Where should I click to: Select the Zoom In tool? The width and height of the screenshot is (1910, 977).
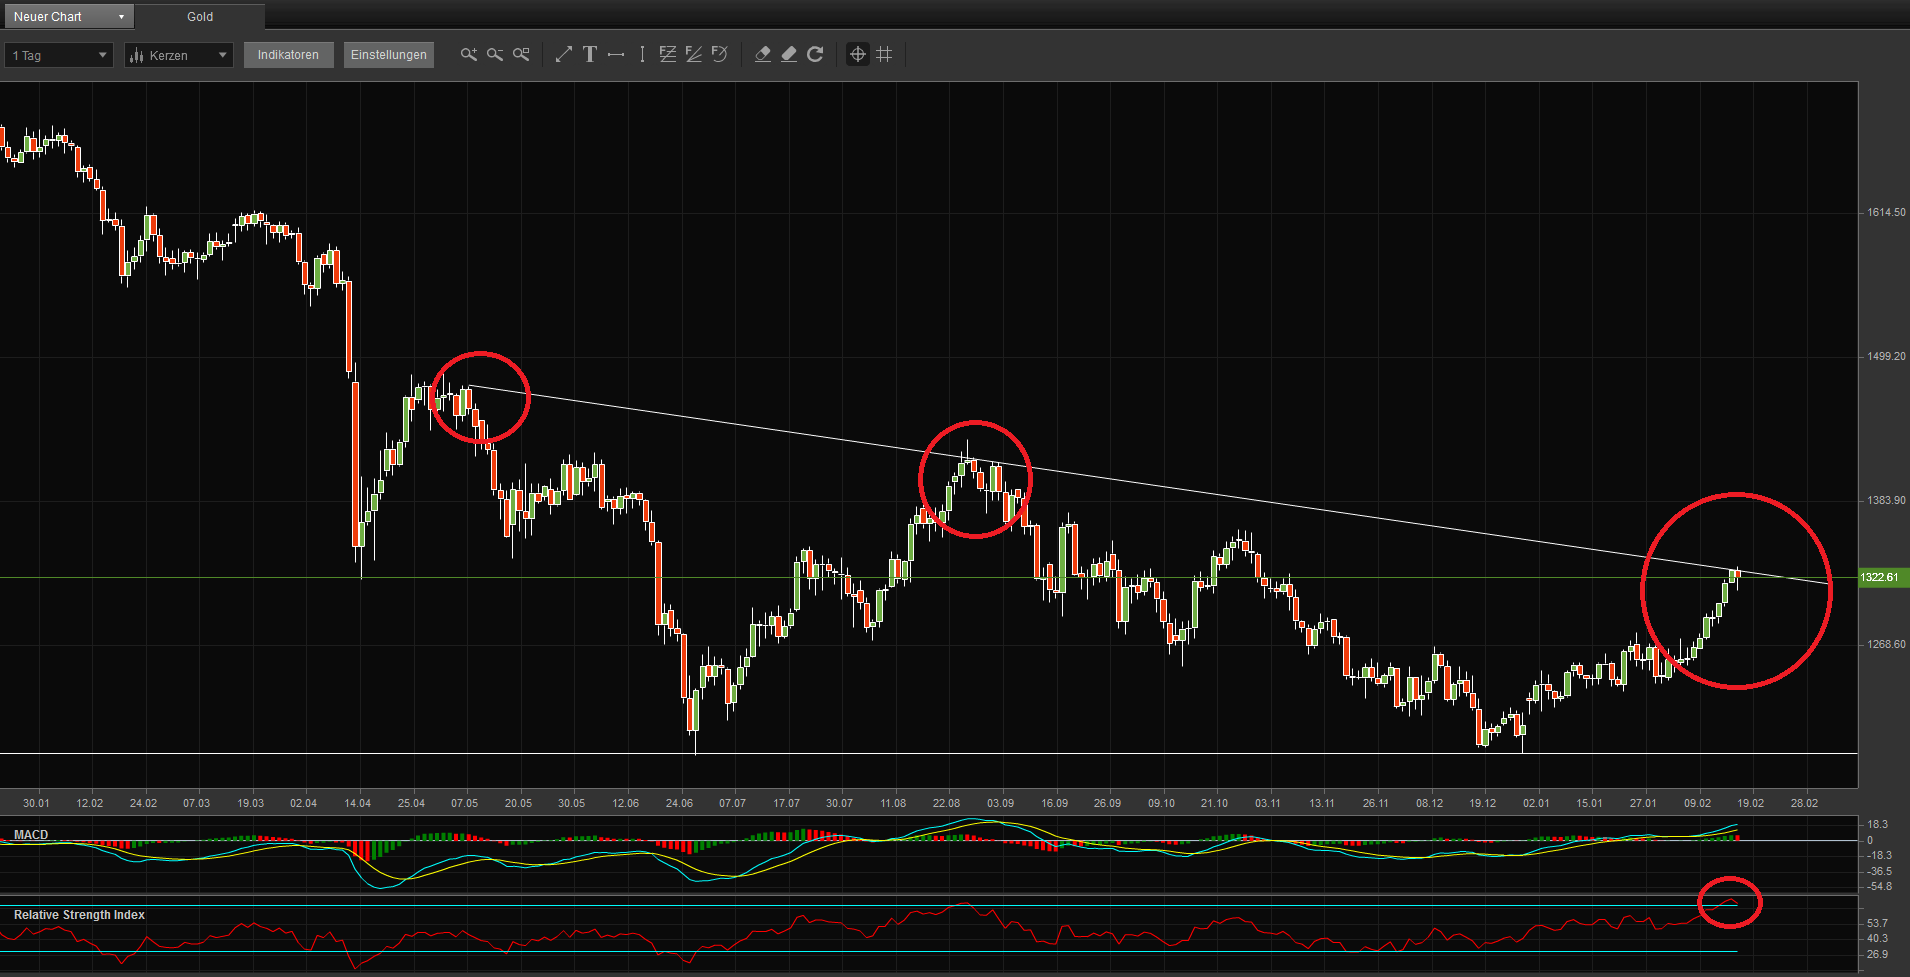coord(469,55)
